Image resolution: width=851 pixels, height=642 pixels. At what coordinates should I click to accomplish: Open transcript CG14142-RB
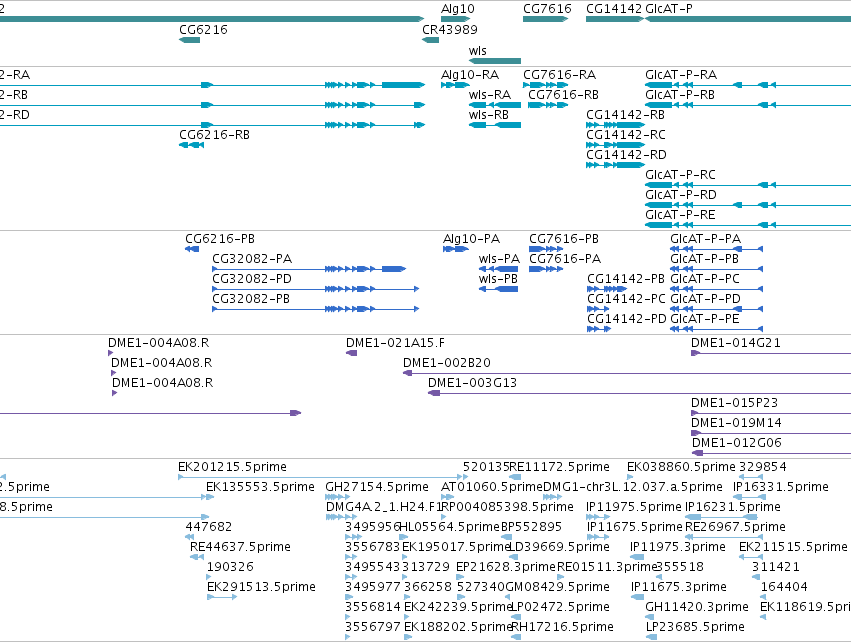pos(625,115)
